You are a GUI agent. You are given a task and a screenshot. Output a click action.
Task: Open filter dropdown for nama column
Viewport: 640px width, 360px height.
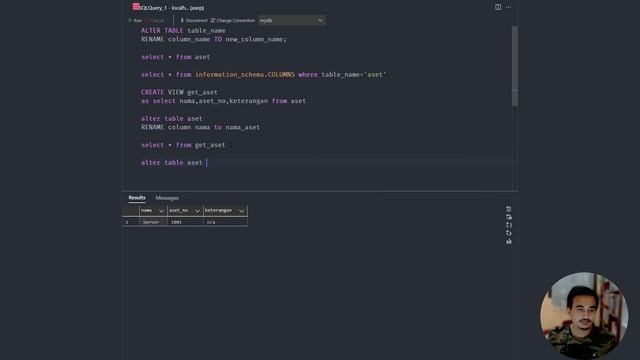(161, 211)
